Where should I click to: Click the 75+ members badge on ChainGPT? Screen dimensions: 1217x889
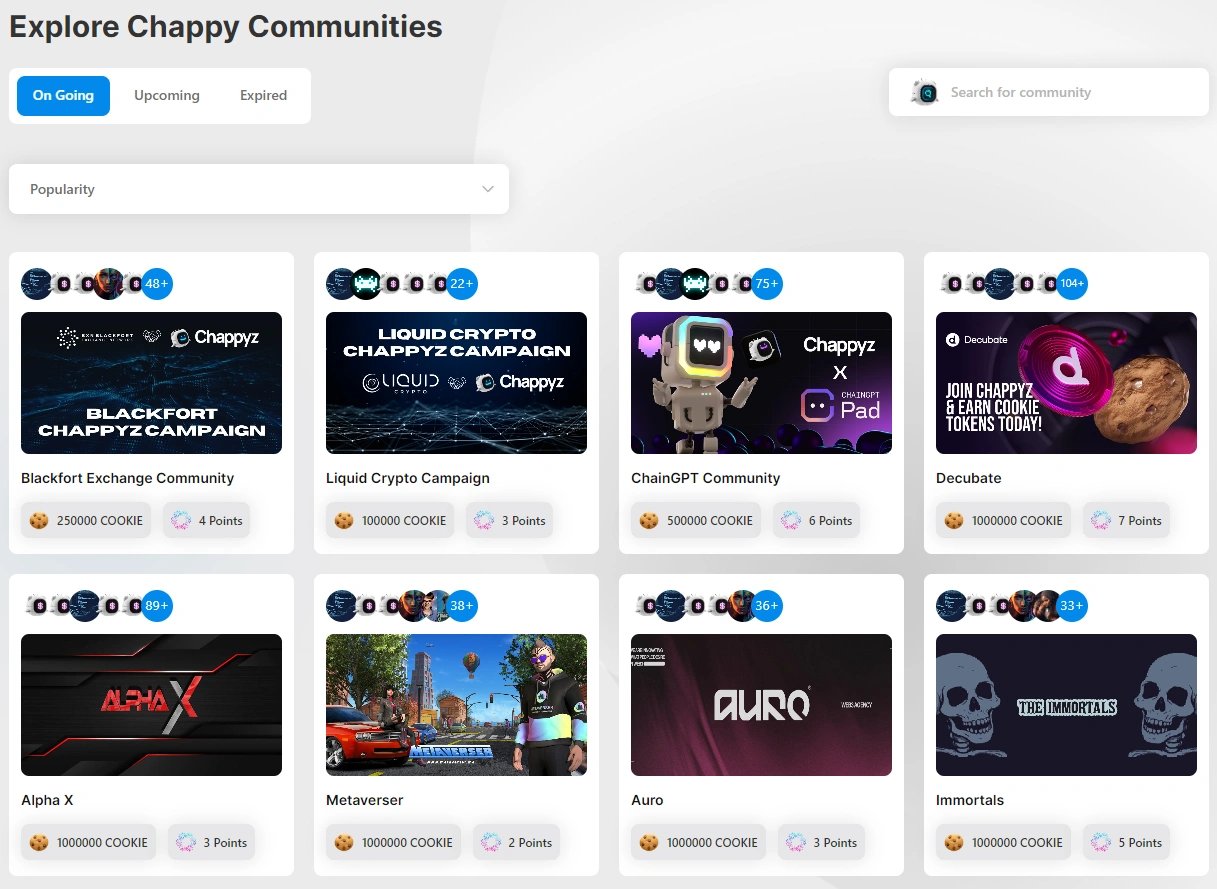767,284
